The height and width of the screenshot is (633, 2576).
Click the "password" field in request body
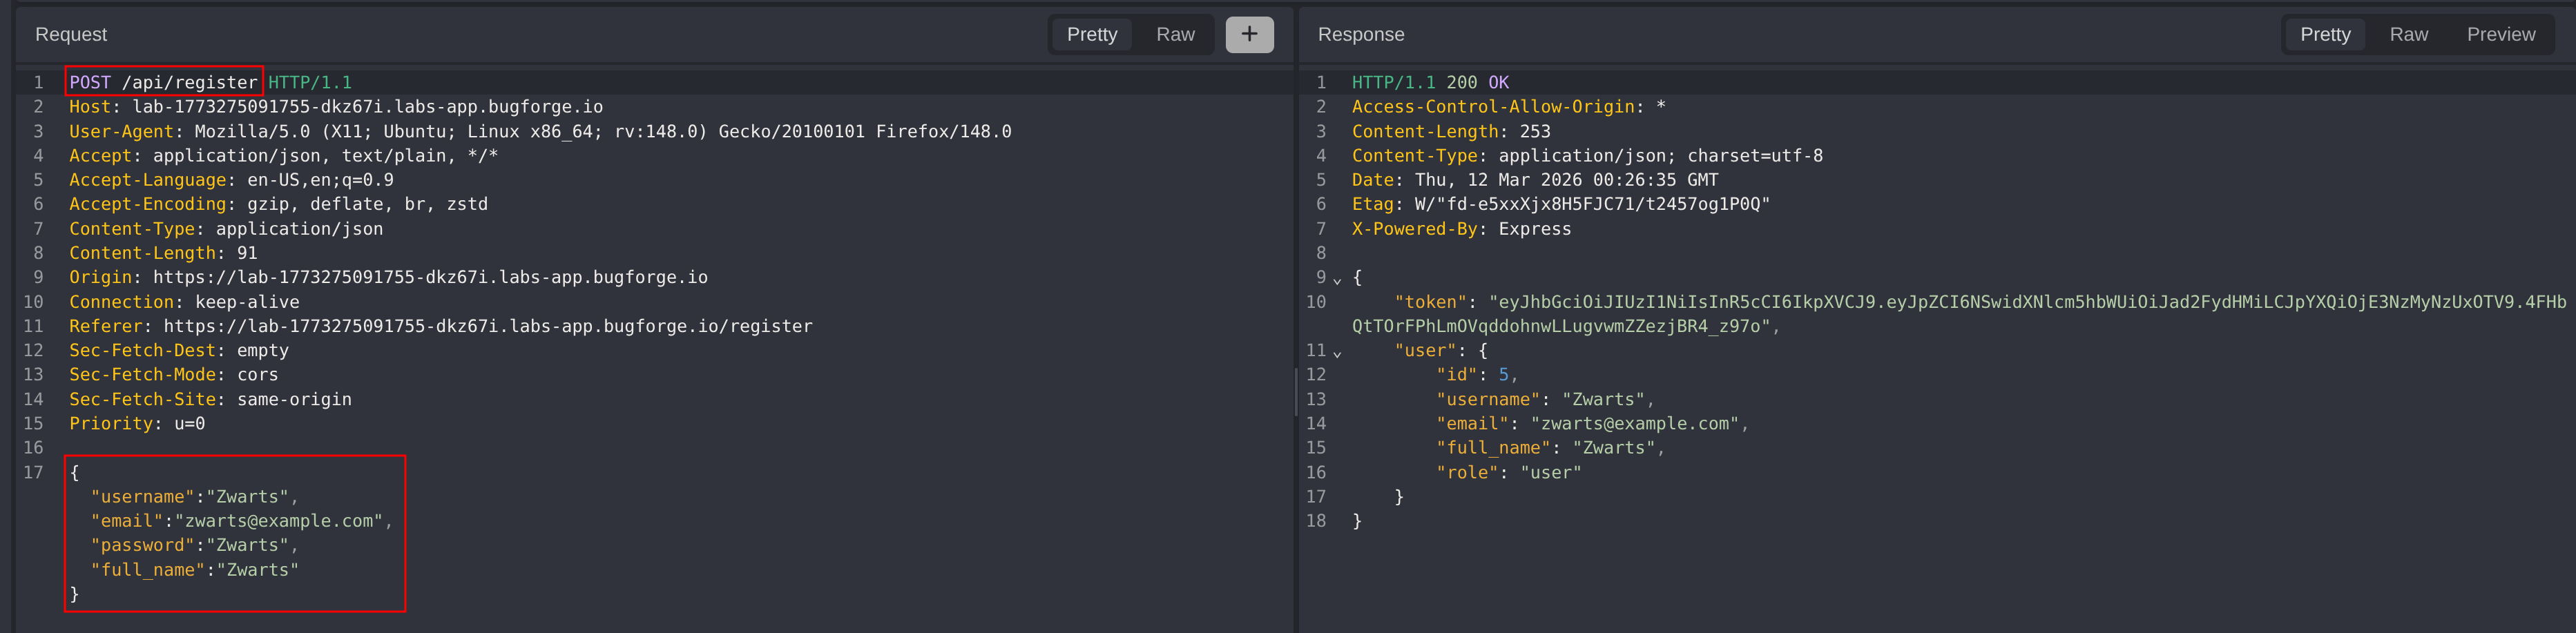tap(143, 545)
